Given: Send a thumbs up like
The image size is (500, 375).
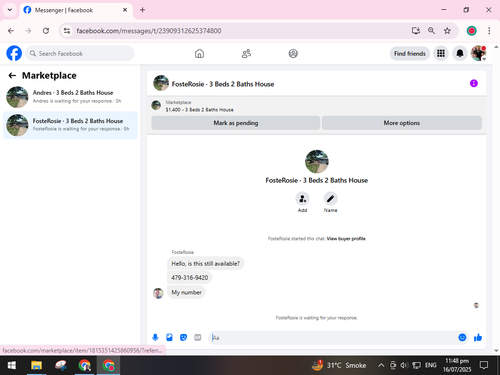Looking at the screenshot, I should [478, 338].
